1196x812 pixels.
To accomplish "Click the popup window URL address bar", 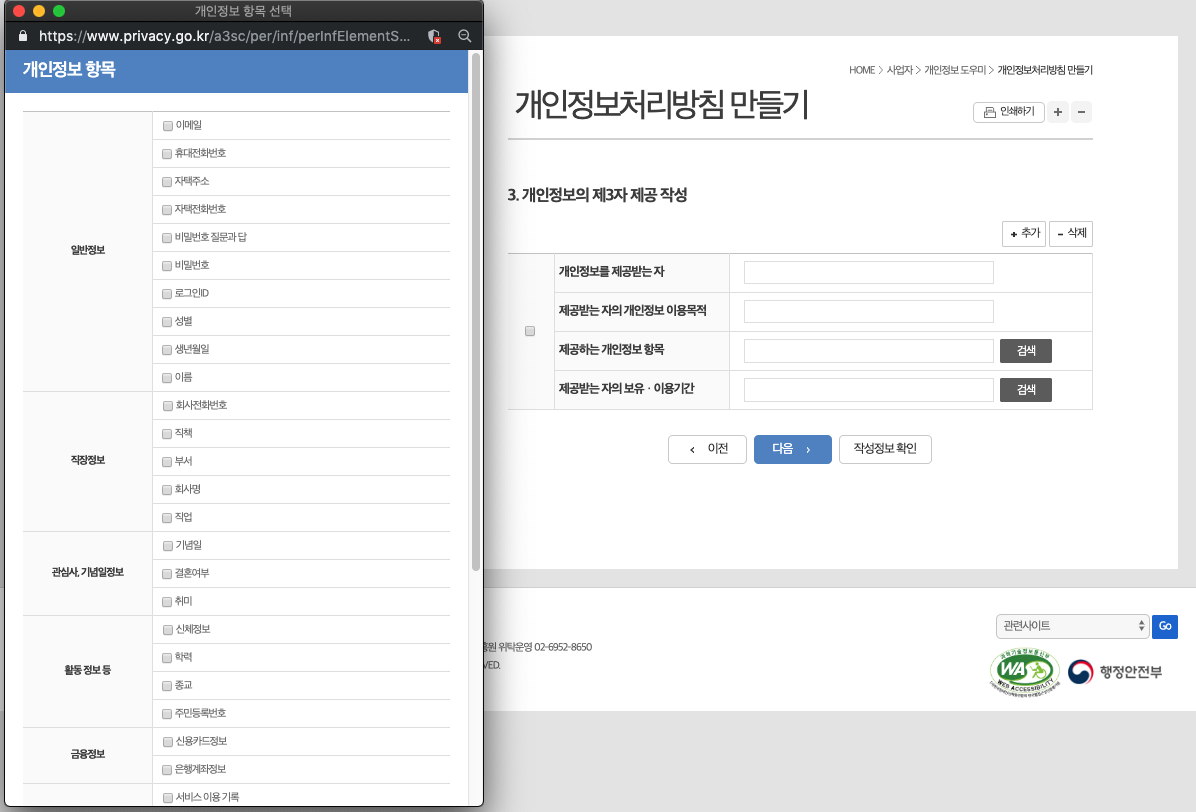I will tap(224, 36).
